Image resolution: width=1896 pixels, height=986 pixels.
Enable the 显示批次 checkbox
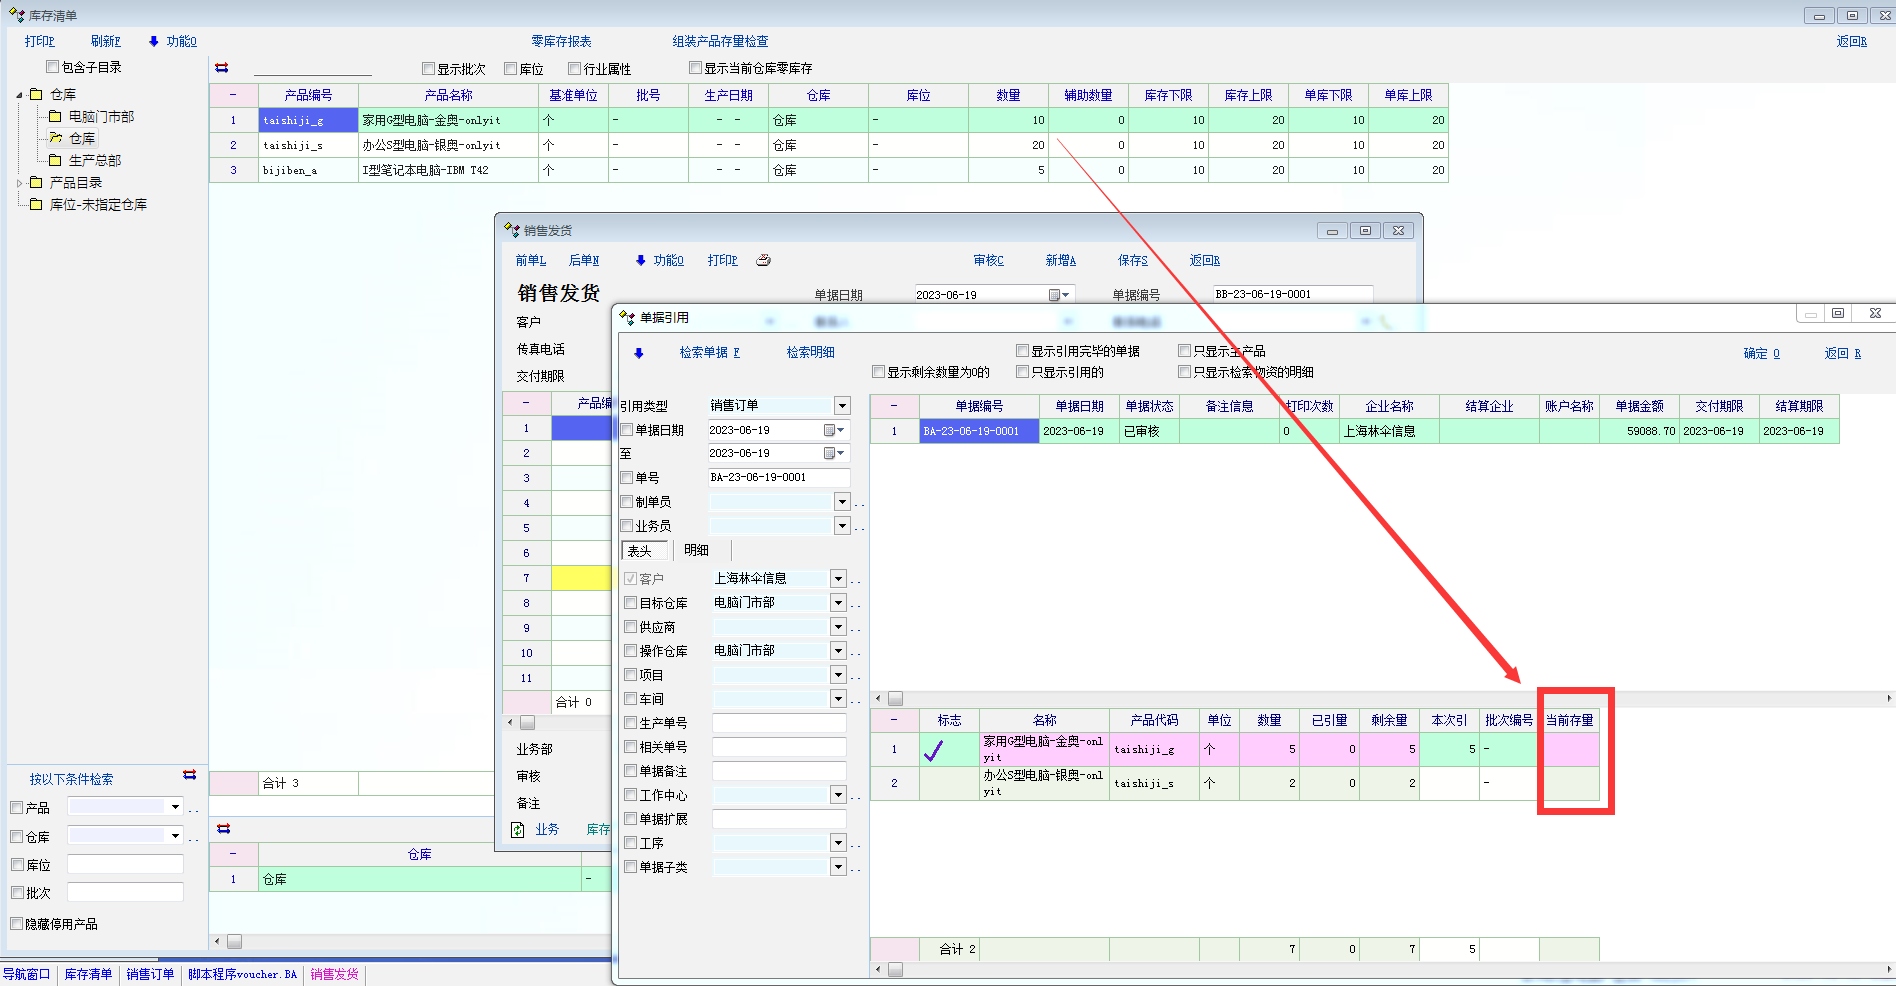coord(429,69)
